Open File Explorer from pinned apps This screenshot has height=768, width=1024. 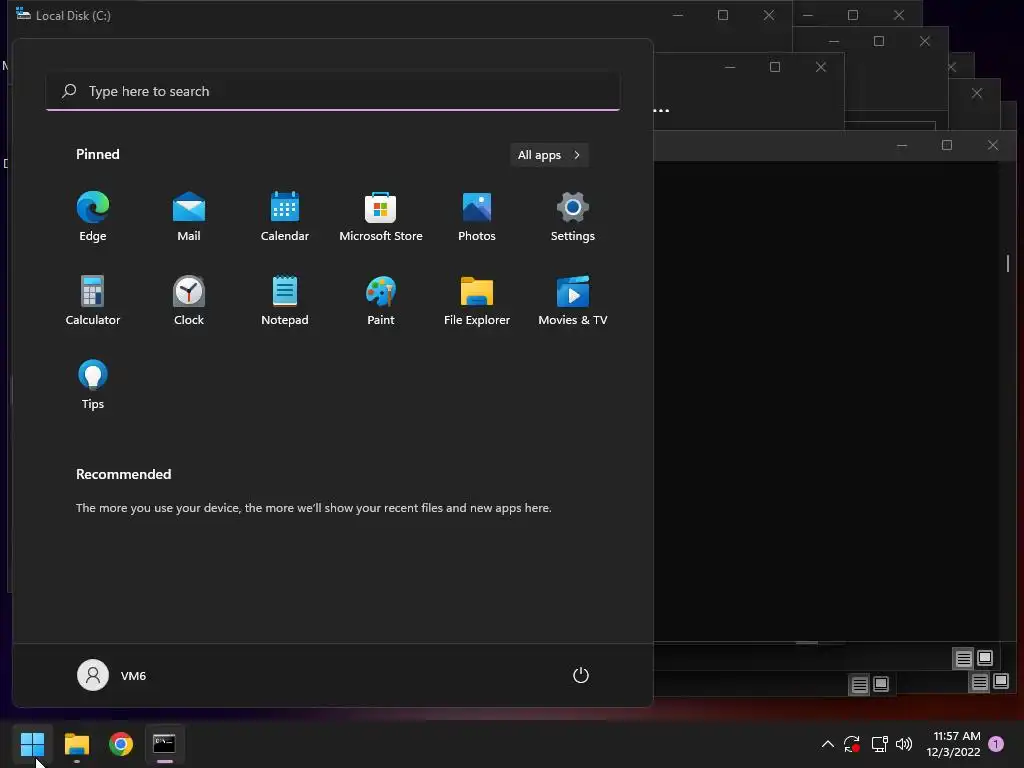pos(477,300)
